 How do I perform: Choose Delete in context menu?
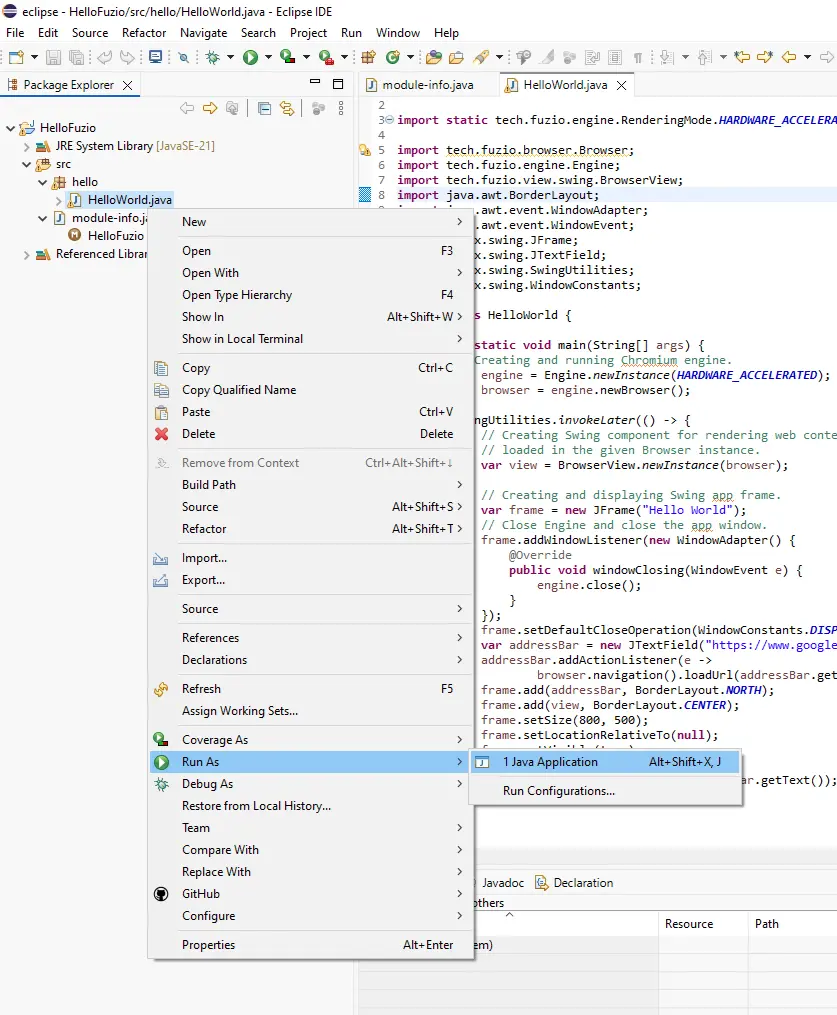pos(311,434)
